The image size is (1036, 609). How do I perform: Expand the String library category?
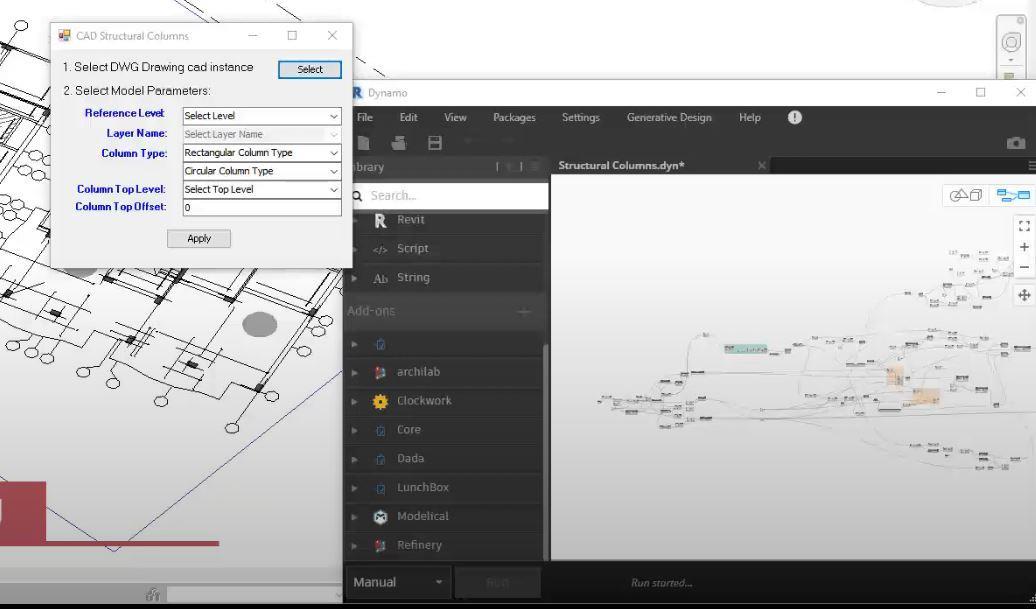tap(355, 278)
